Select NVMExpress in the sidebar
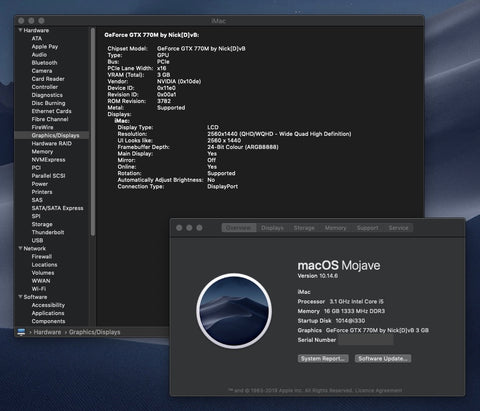 48,160
